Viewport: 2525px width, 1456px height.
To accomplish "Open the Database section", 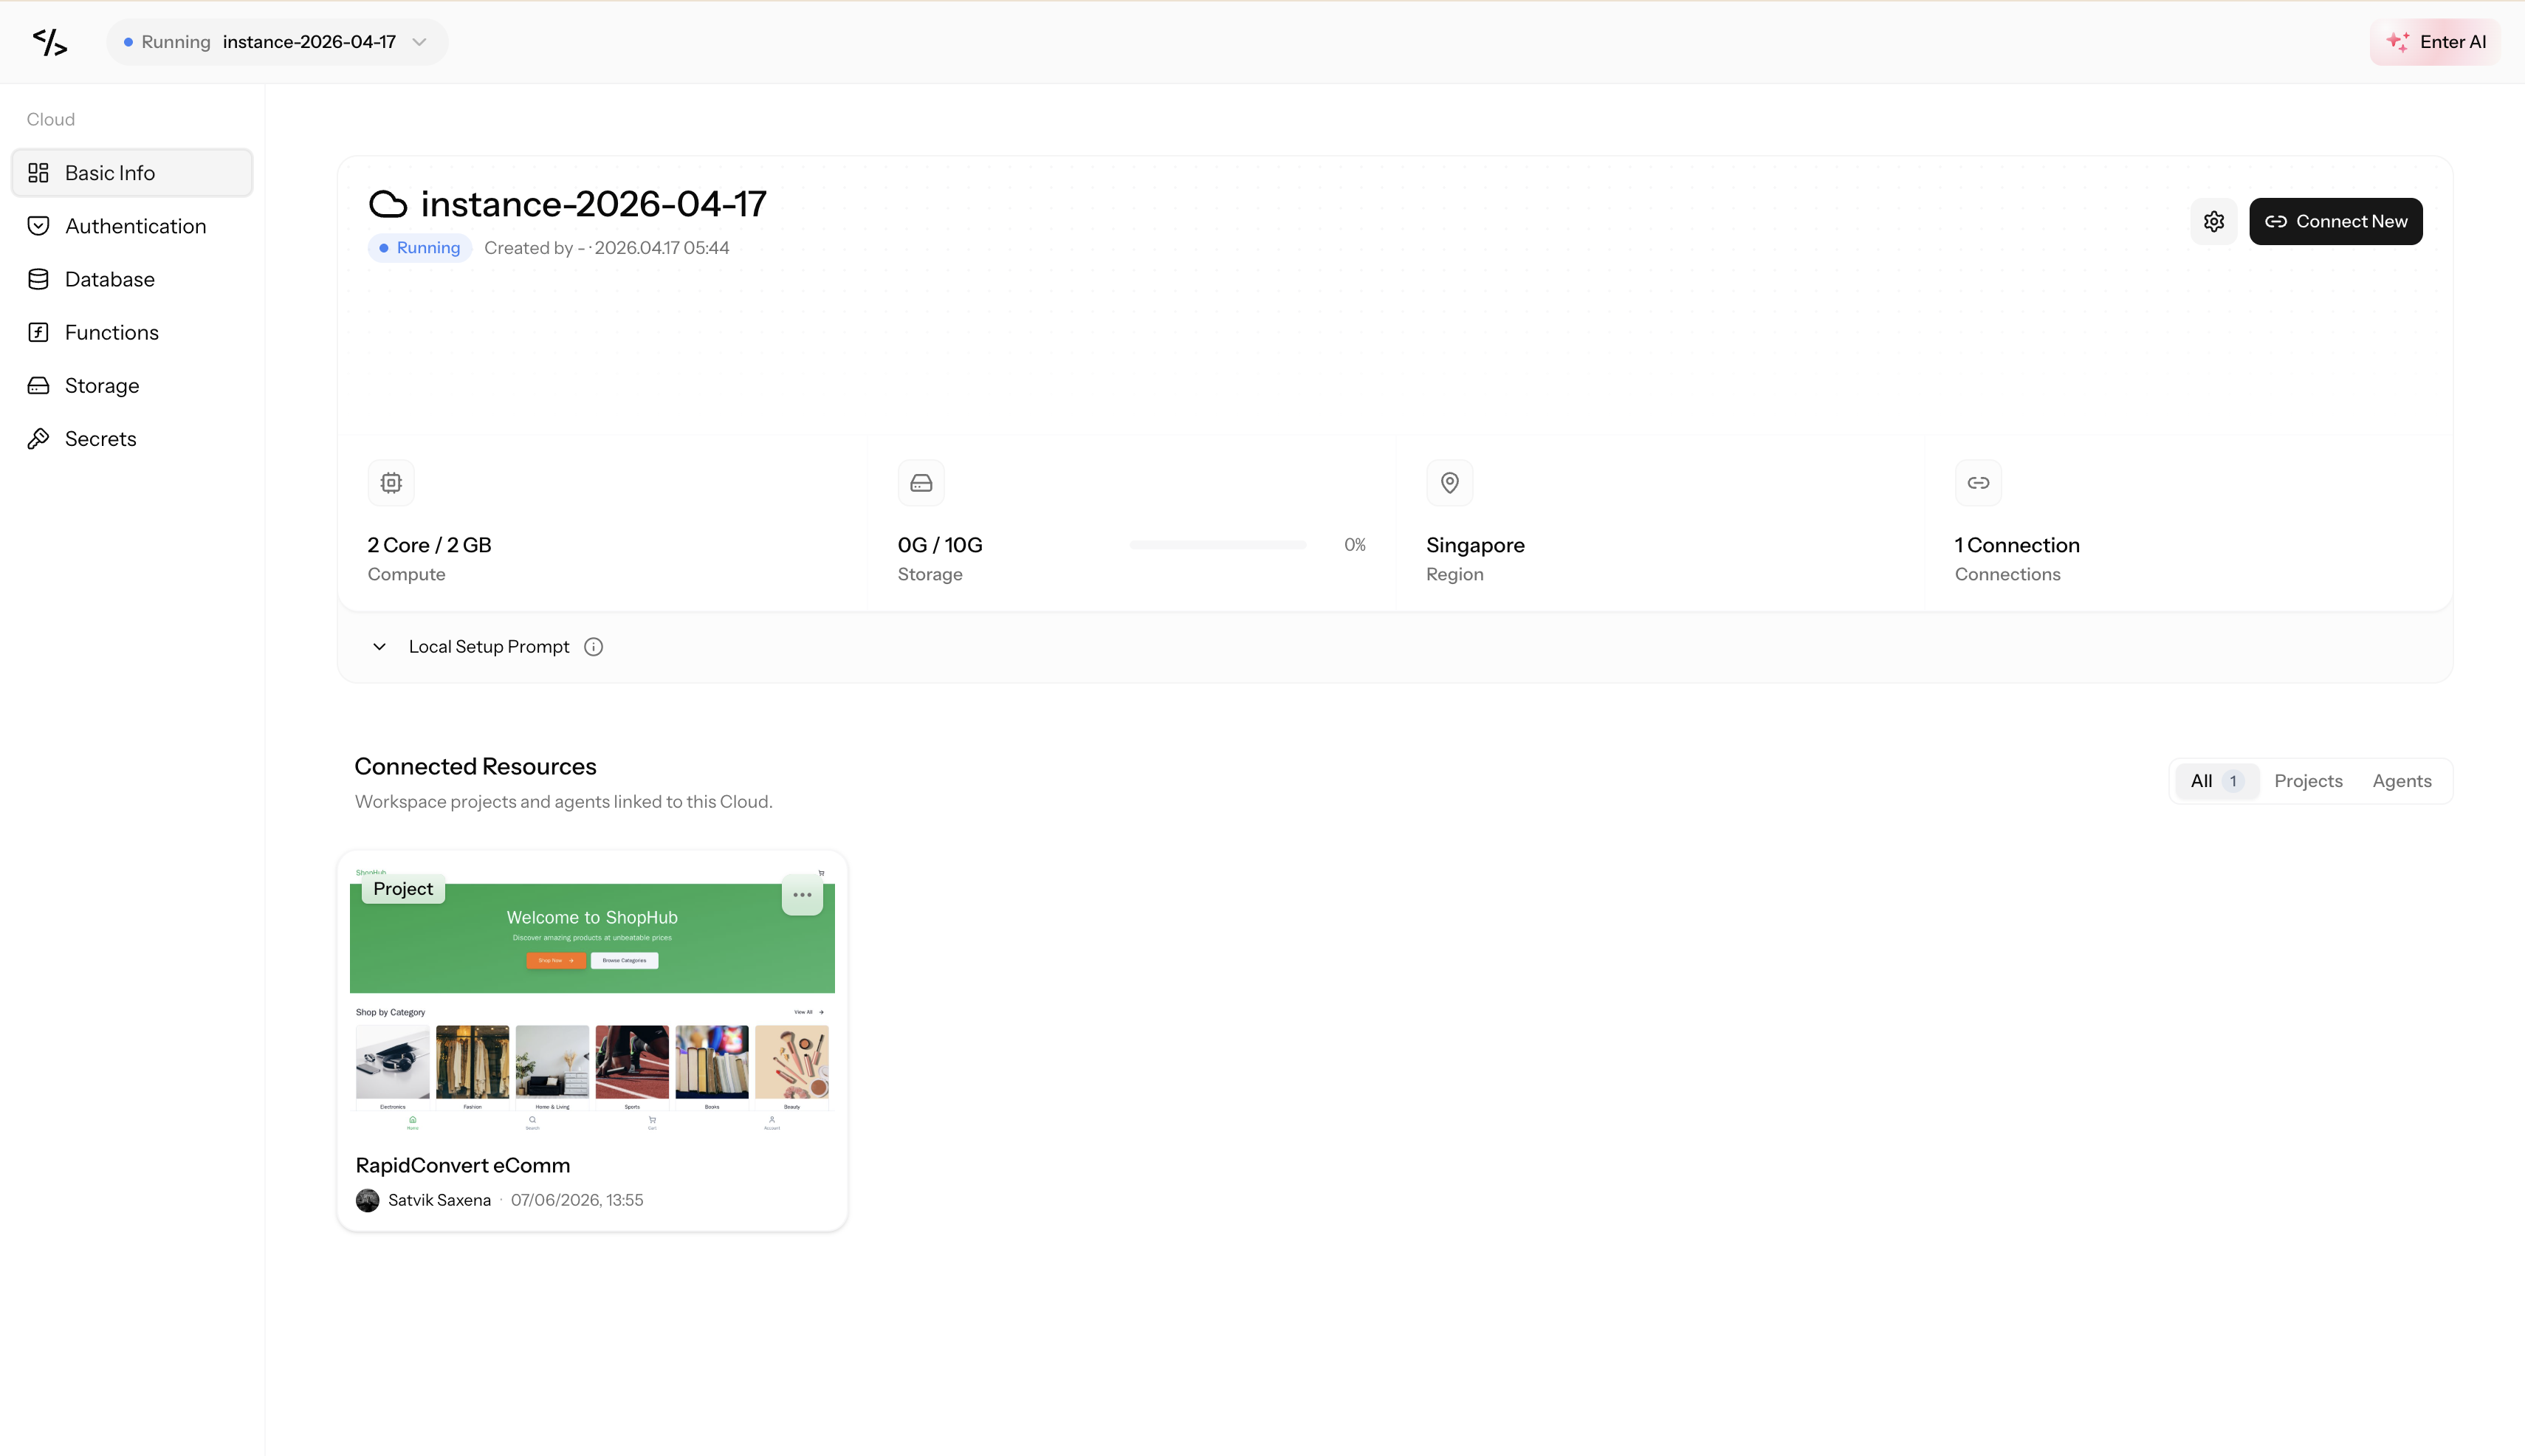I will point(132,279).
